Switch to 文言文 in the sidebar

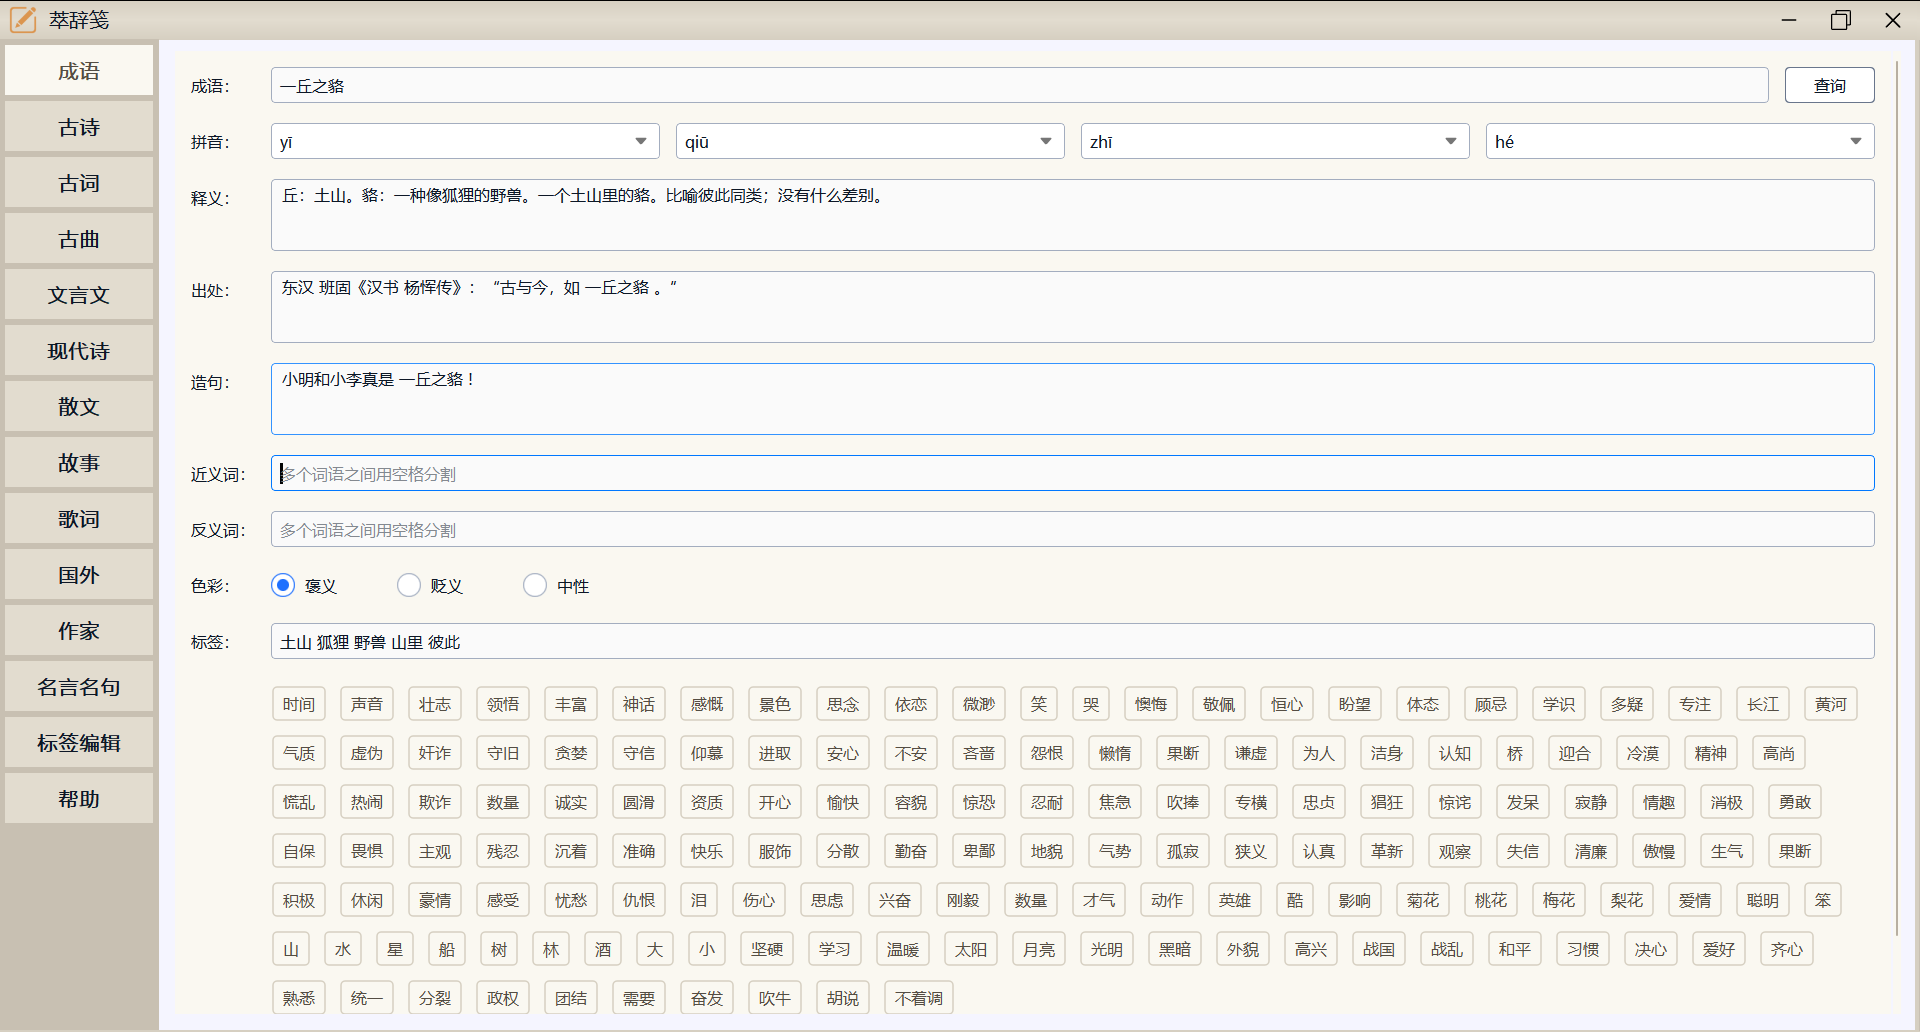[x=79, y=295]
